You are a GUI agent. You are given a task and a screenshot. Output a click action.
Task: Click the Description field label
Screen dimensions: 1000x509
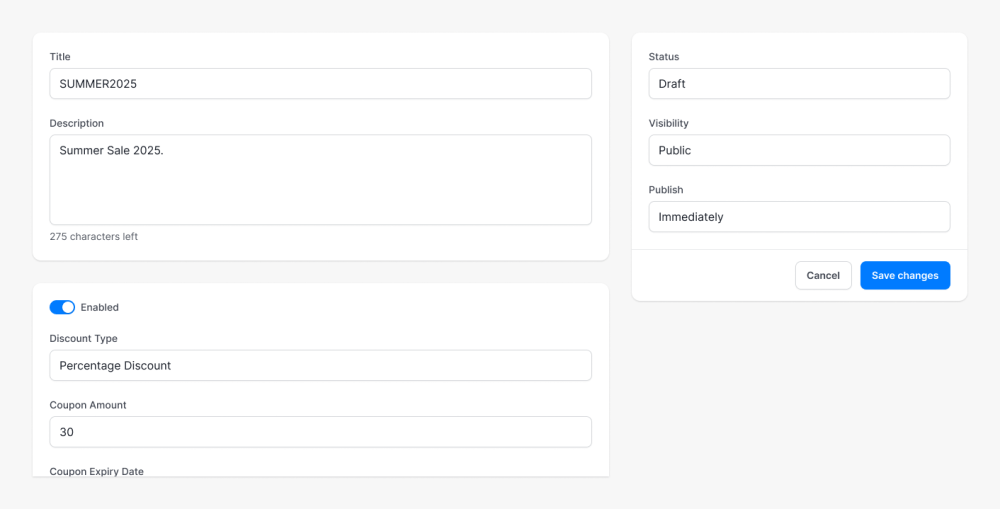[77, 123]
